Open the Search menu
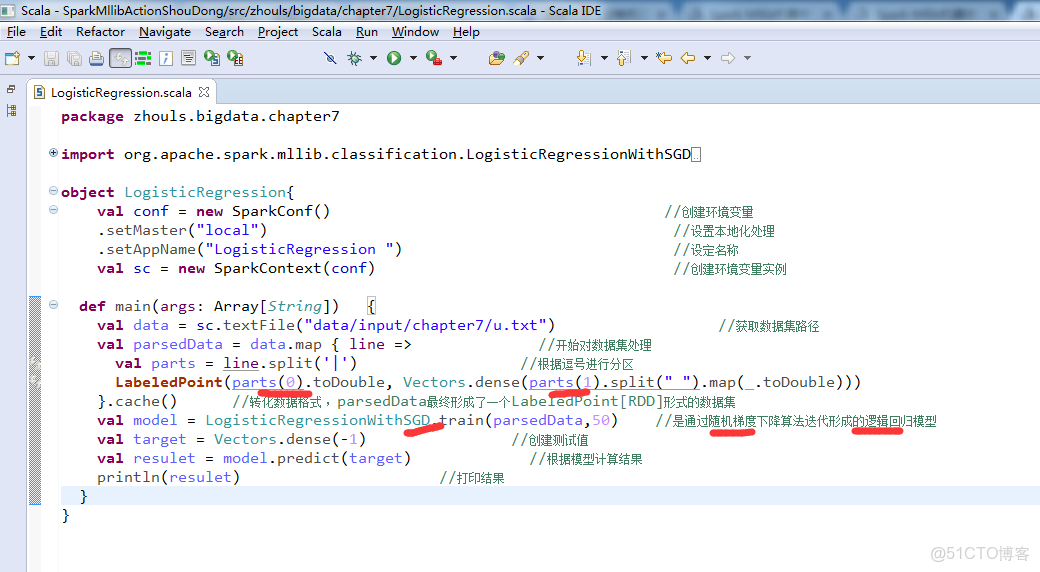The height and width of the screenshot is (572, 1040). click(x=224, y=32)
